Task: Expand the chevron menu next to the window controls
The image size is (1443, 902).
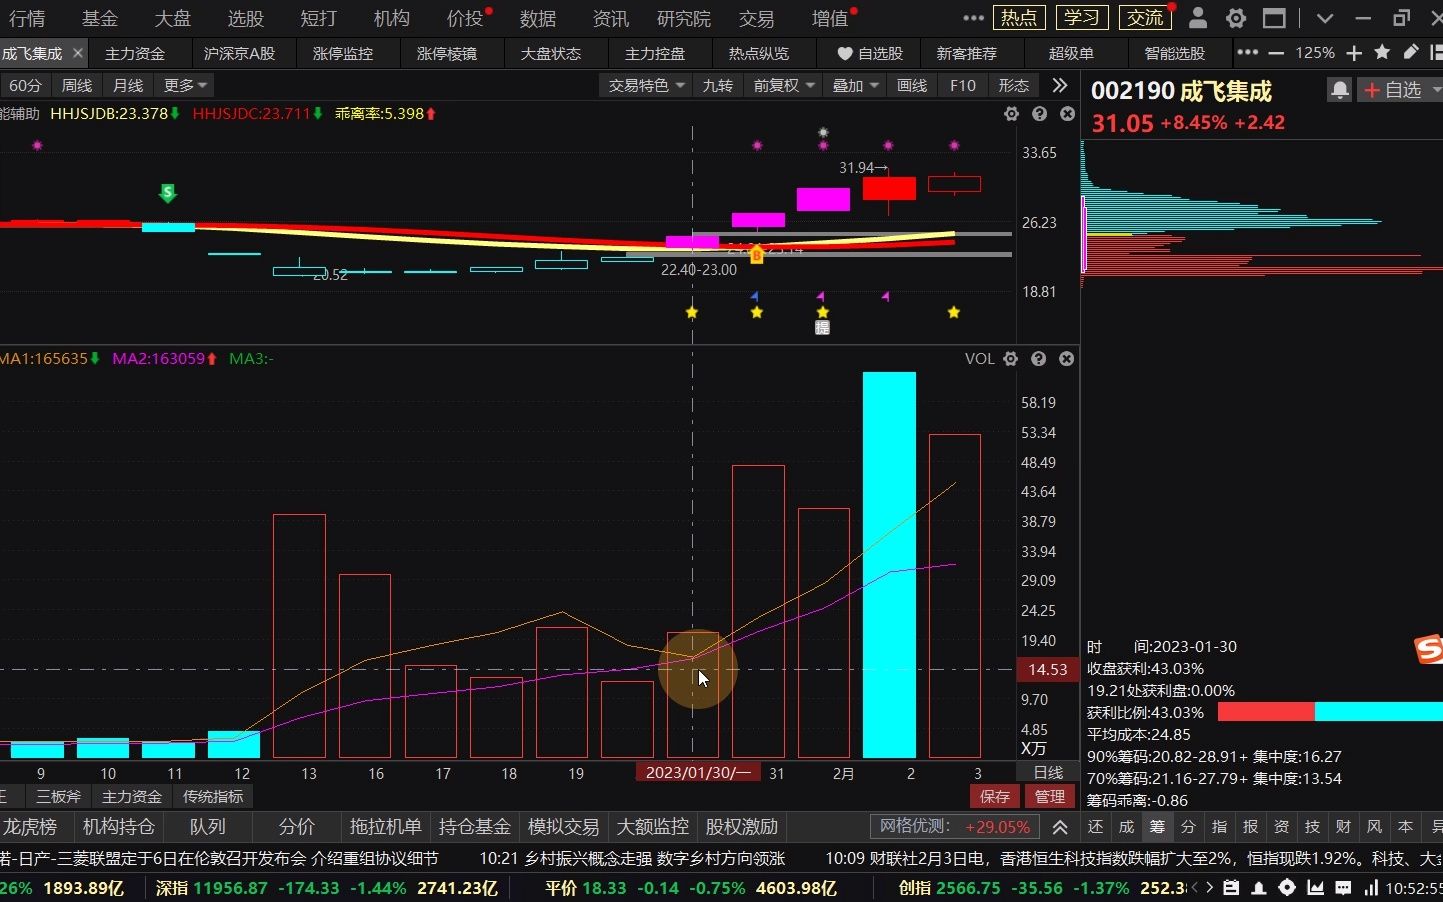Action: pos(1325,18)
